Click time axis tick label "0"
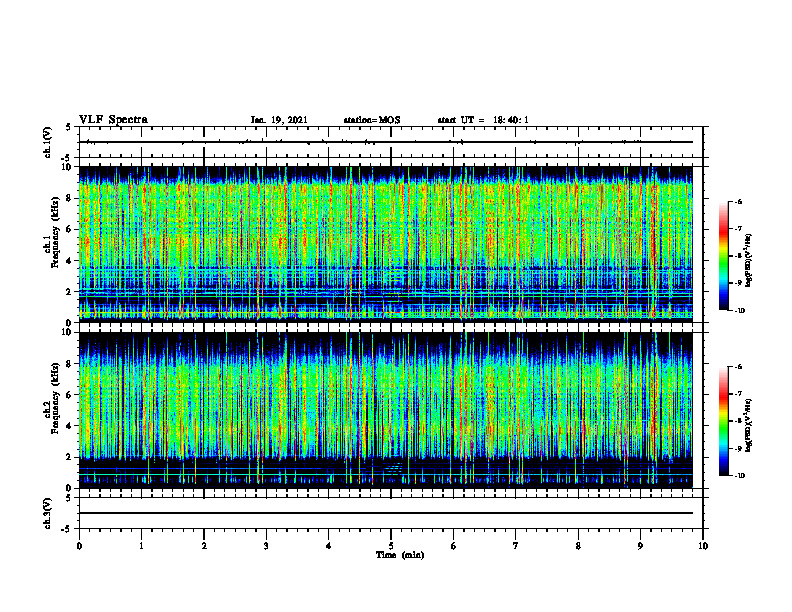The height and width of the screenshot is (612, 792). pyautogui.click(x=79, y=546)
